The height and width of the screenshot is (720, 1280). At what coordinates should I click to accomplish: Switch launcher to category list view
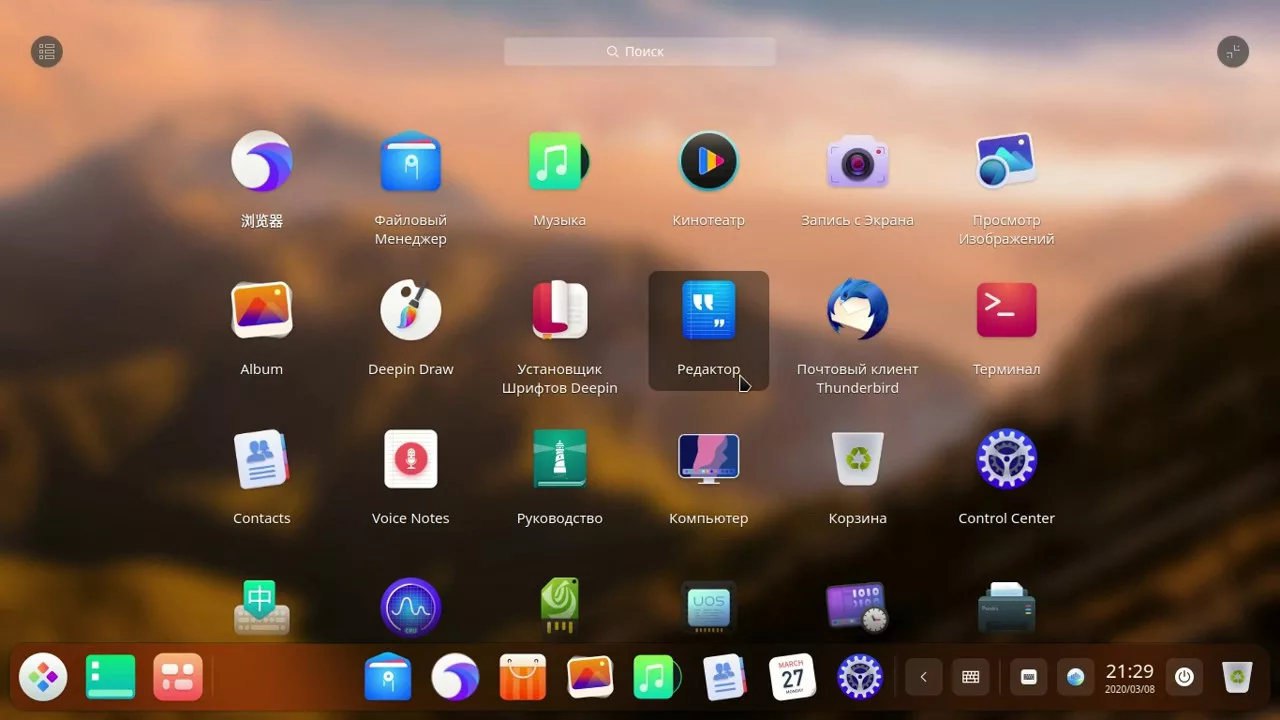47,52
